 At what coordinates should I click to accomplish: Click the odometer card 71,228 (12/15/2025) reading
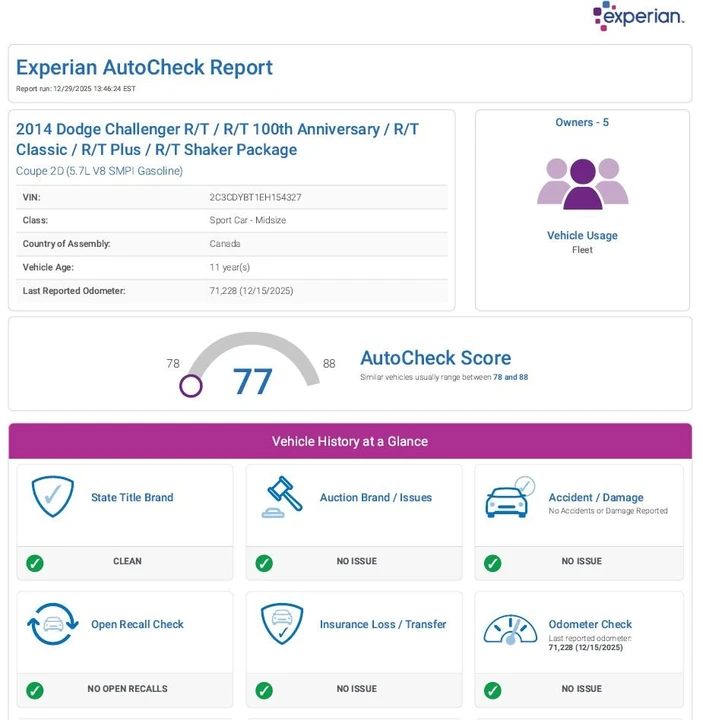586,647
